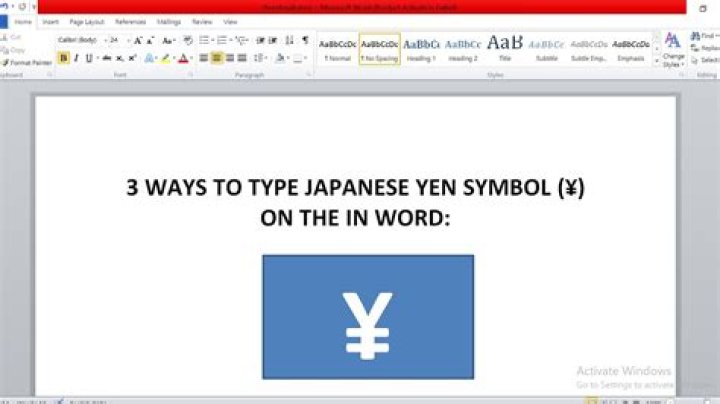Click the Justify alignment icon
The width and height of the screenshot is (720, 404).
[x=242, y=58]
